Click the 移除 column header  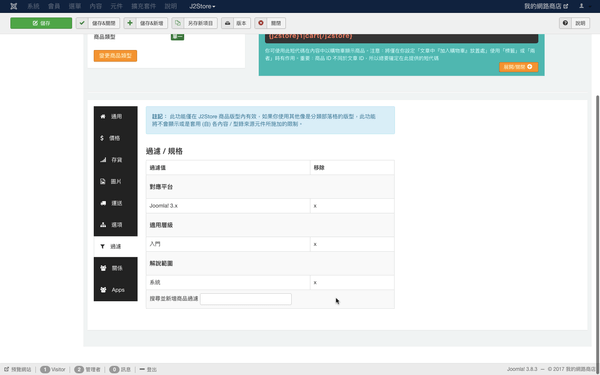352,168
